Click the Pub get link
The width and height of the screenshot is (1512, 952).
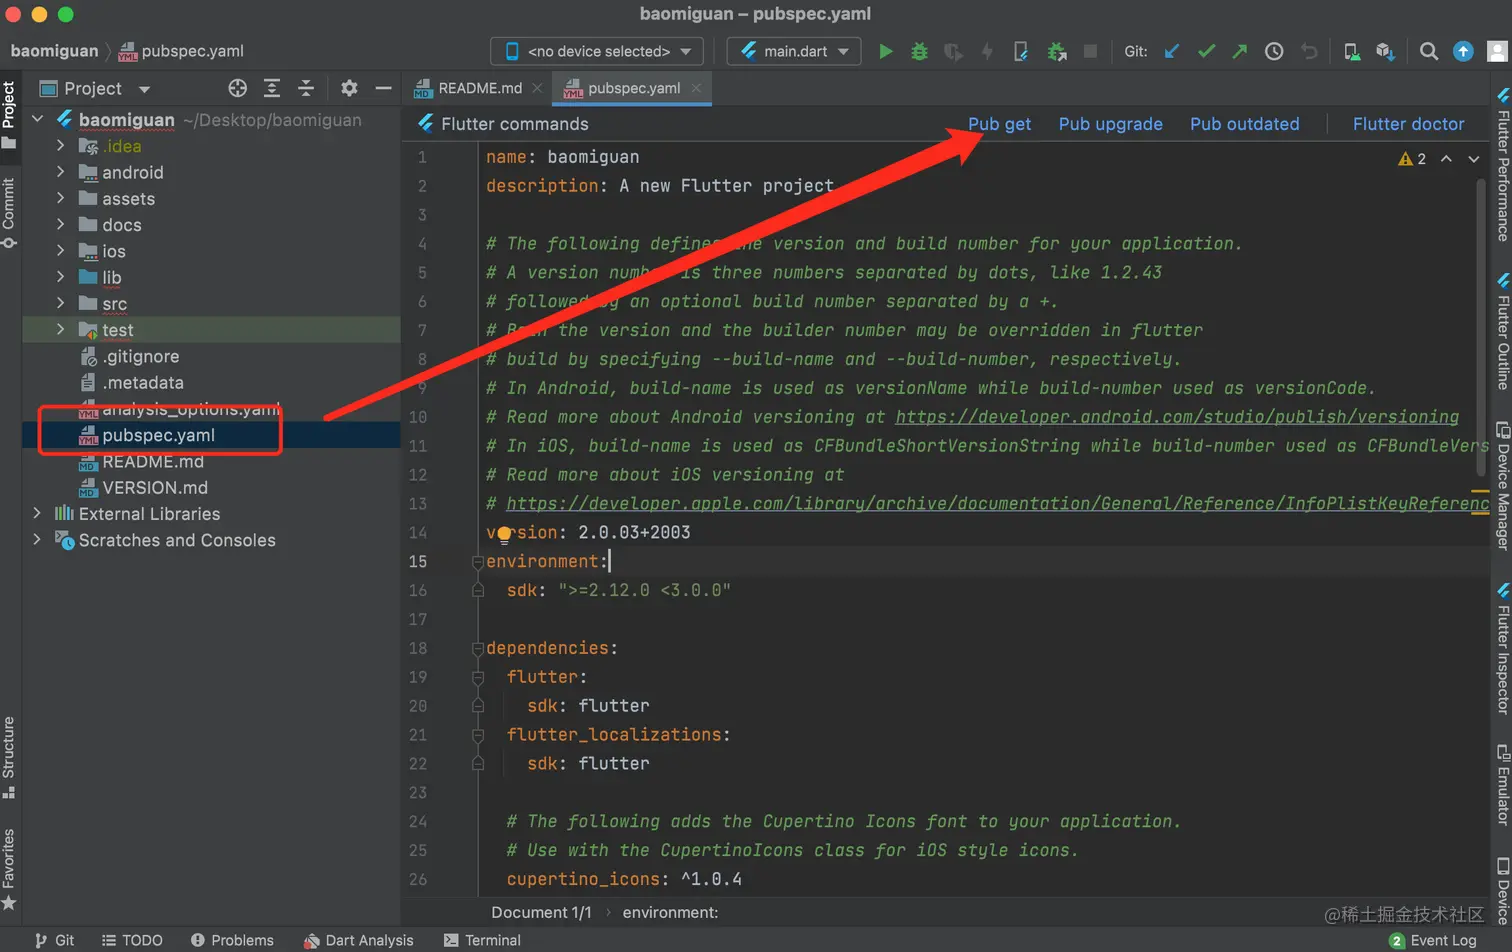pos(999,124)
